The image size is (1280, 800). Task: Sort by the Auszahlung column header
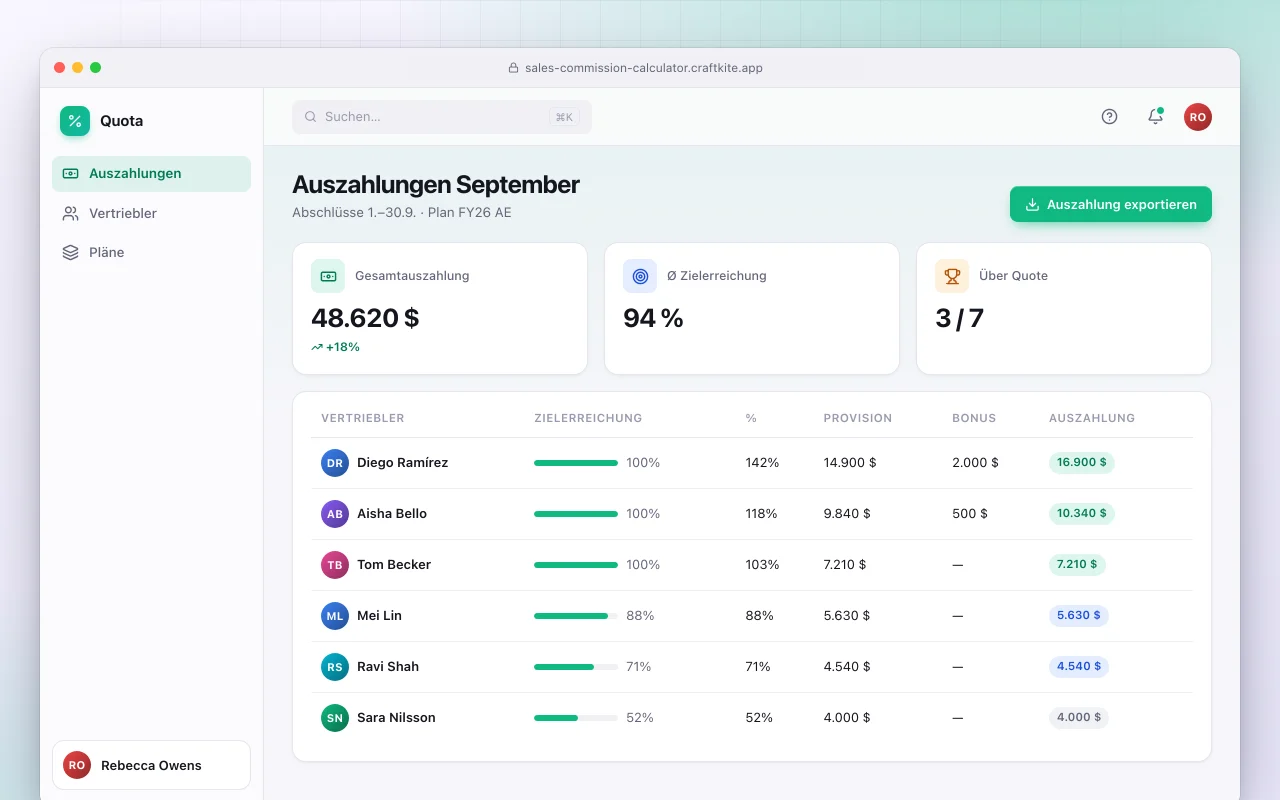(x=1092, y=418)
